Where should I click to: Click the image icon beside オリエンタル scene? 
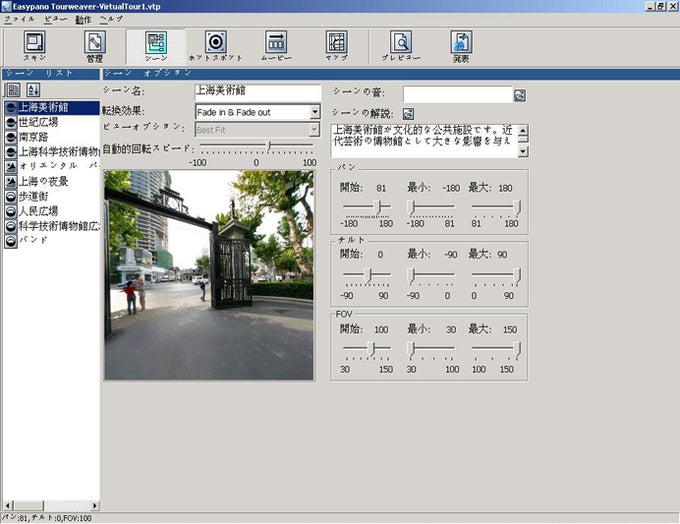(11, 167)
